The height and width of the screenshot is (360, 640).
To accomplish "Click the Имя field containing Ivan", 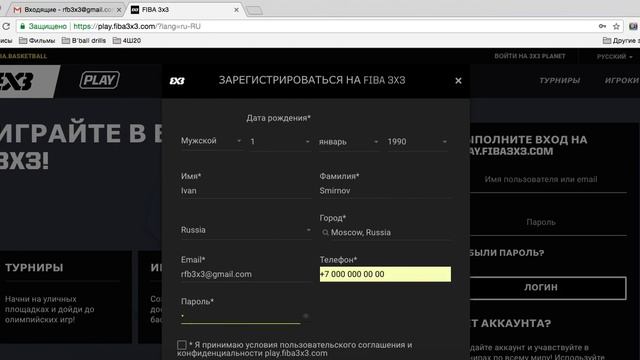I will click(x=246, y=191).
